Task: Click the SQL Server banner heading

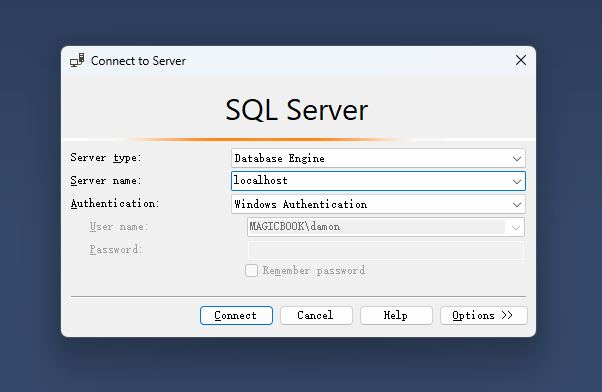Action: tap(296, 110)
